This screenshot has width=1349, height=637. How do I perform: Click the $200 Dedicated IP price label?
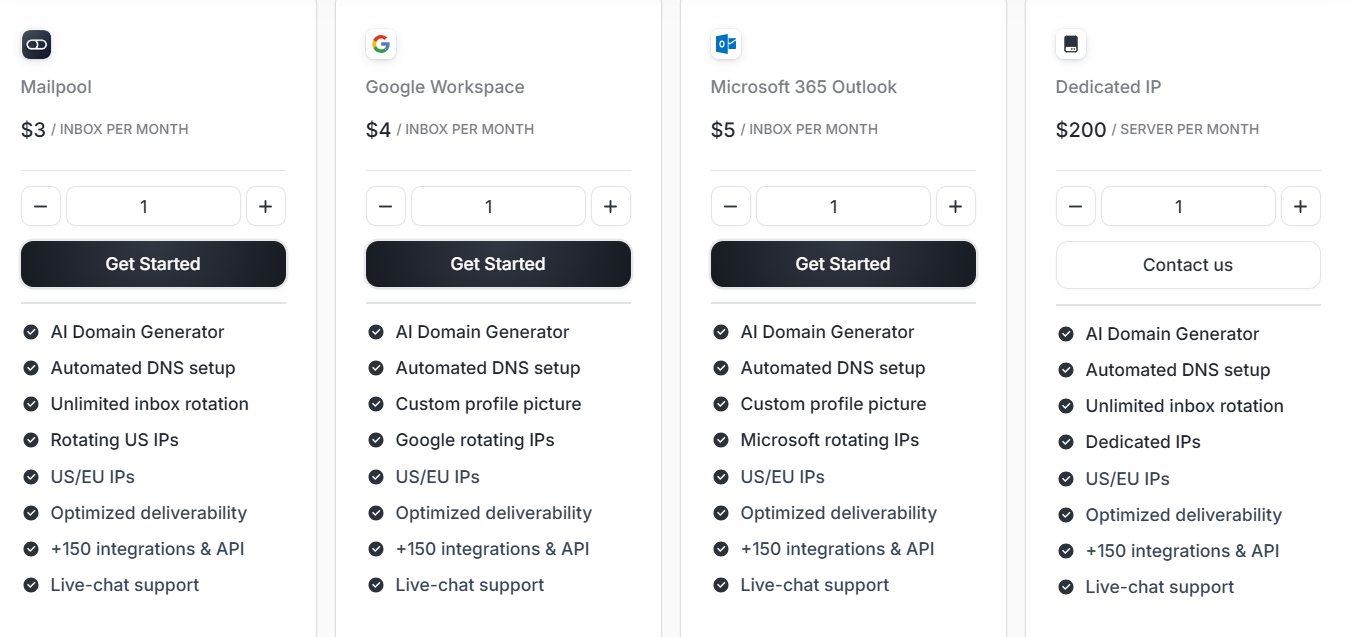pos(1080,129)
